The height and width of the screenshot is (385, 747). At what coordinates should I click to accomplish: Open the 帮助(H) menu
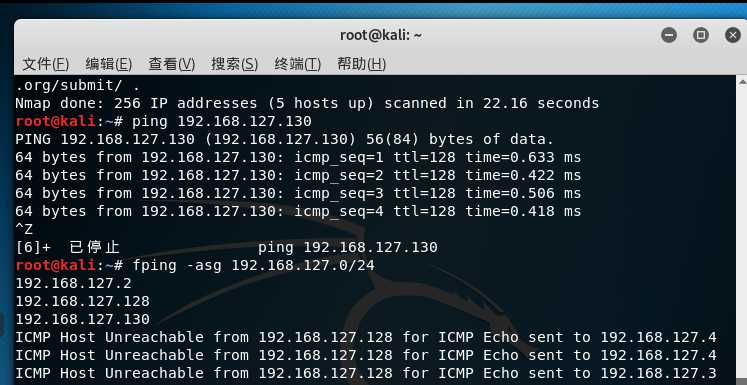[361, 64]
